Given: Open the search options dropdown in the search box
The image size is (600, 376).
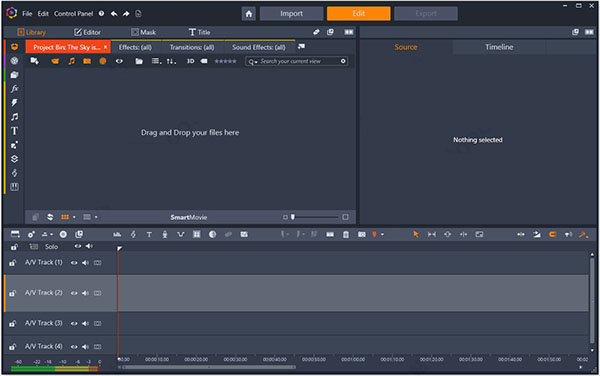Looking at the screenshot, I should click(x=253, y=61).
